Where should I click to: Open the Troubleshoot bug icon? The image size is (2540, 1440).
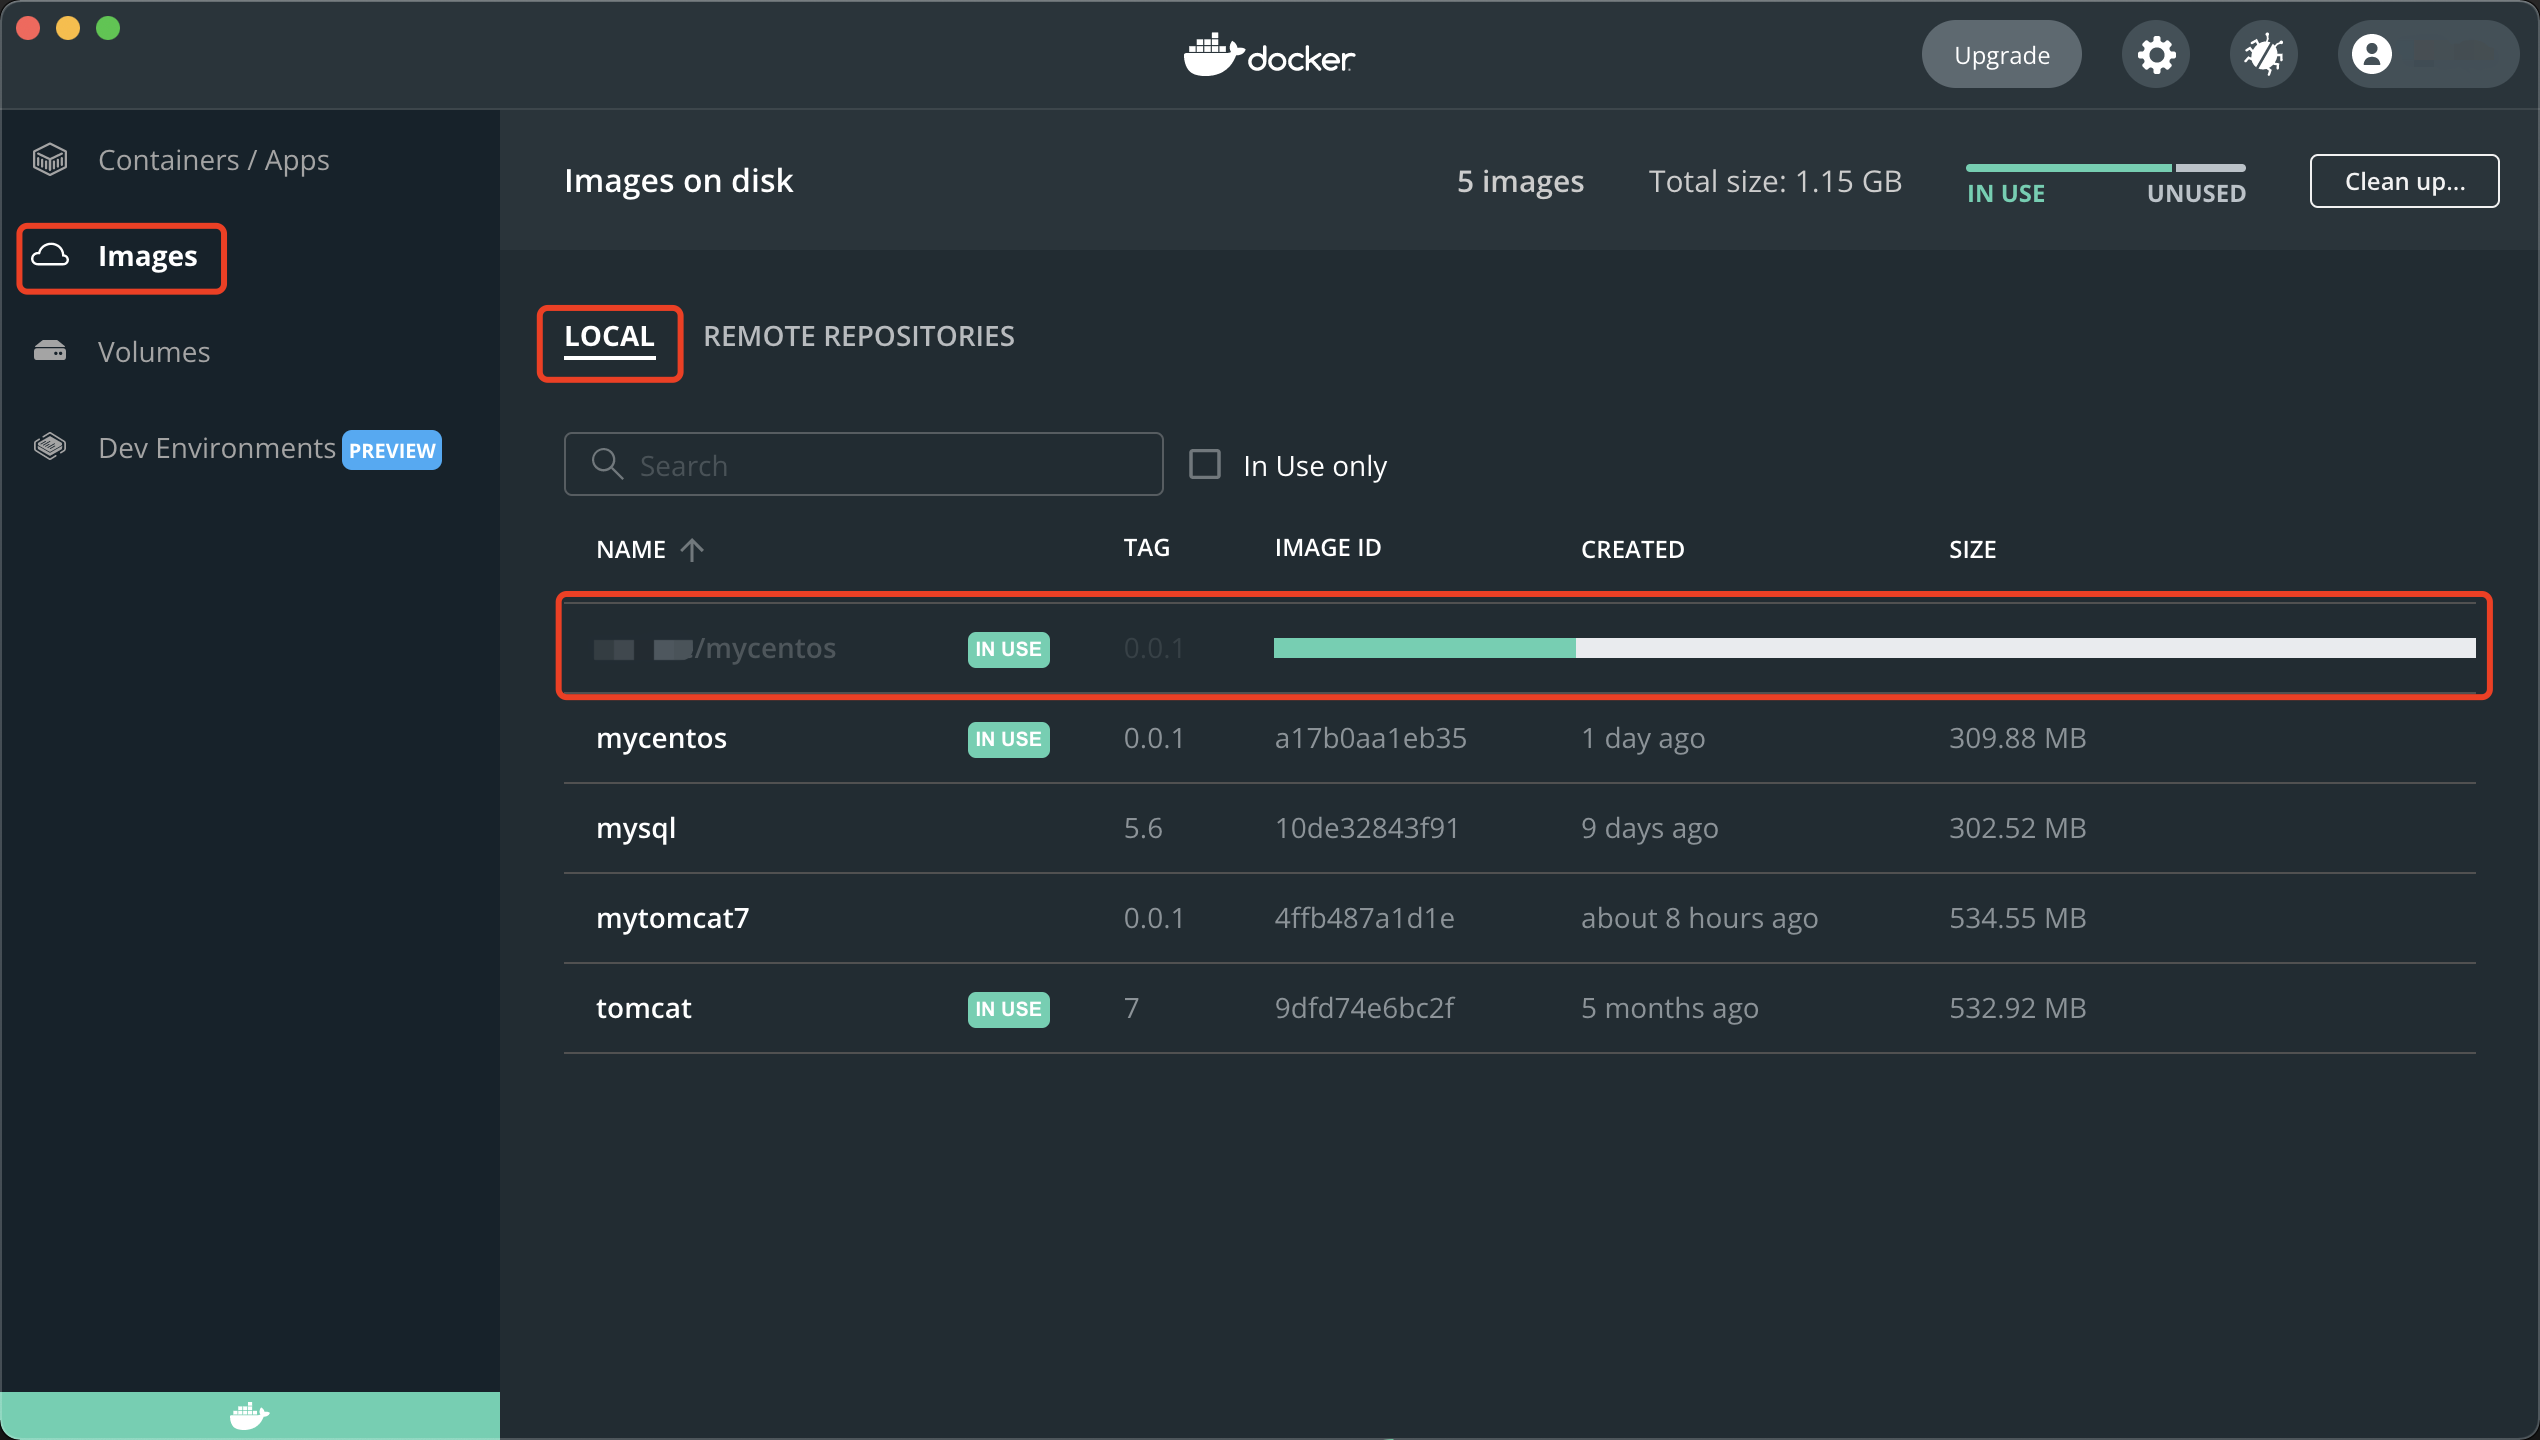pos(2263,55)
